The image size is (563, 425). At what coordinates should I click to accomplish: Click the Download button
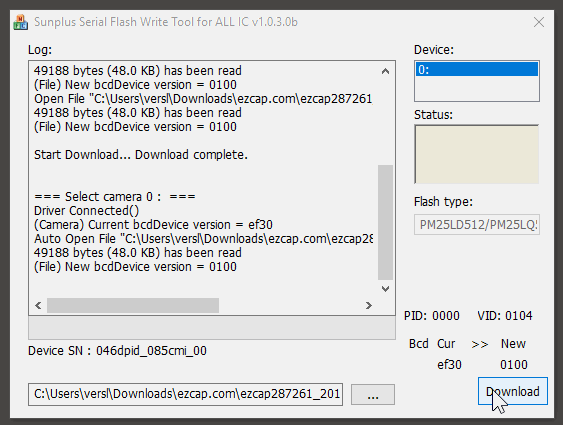(x=513, y=391)
